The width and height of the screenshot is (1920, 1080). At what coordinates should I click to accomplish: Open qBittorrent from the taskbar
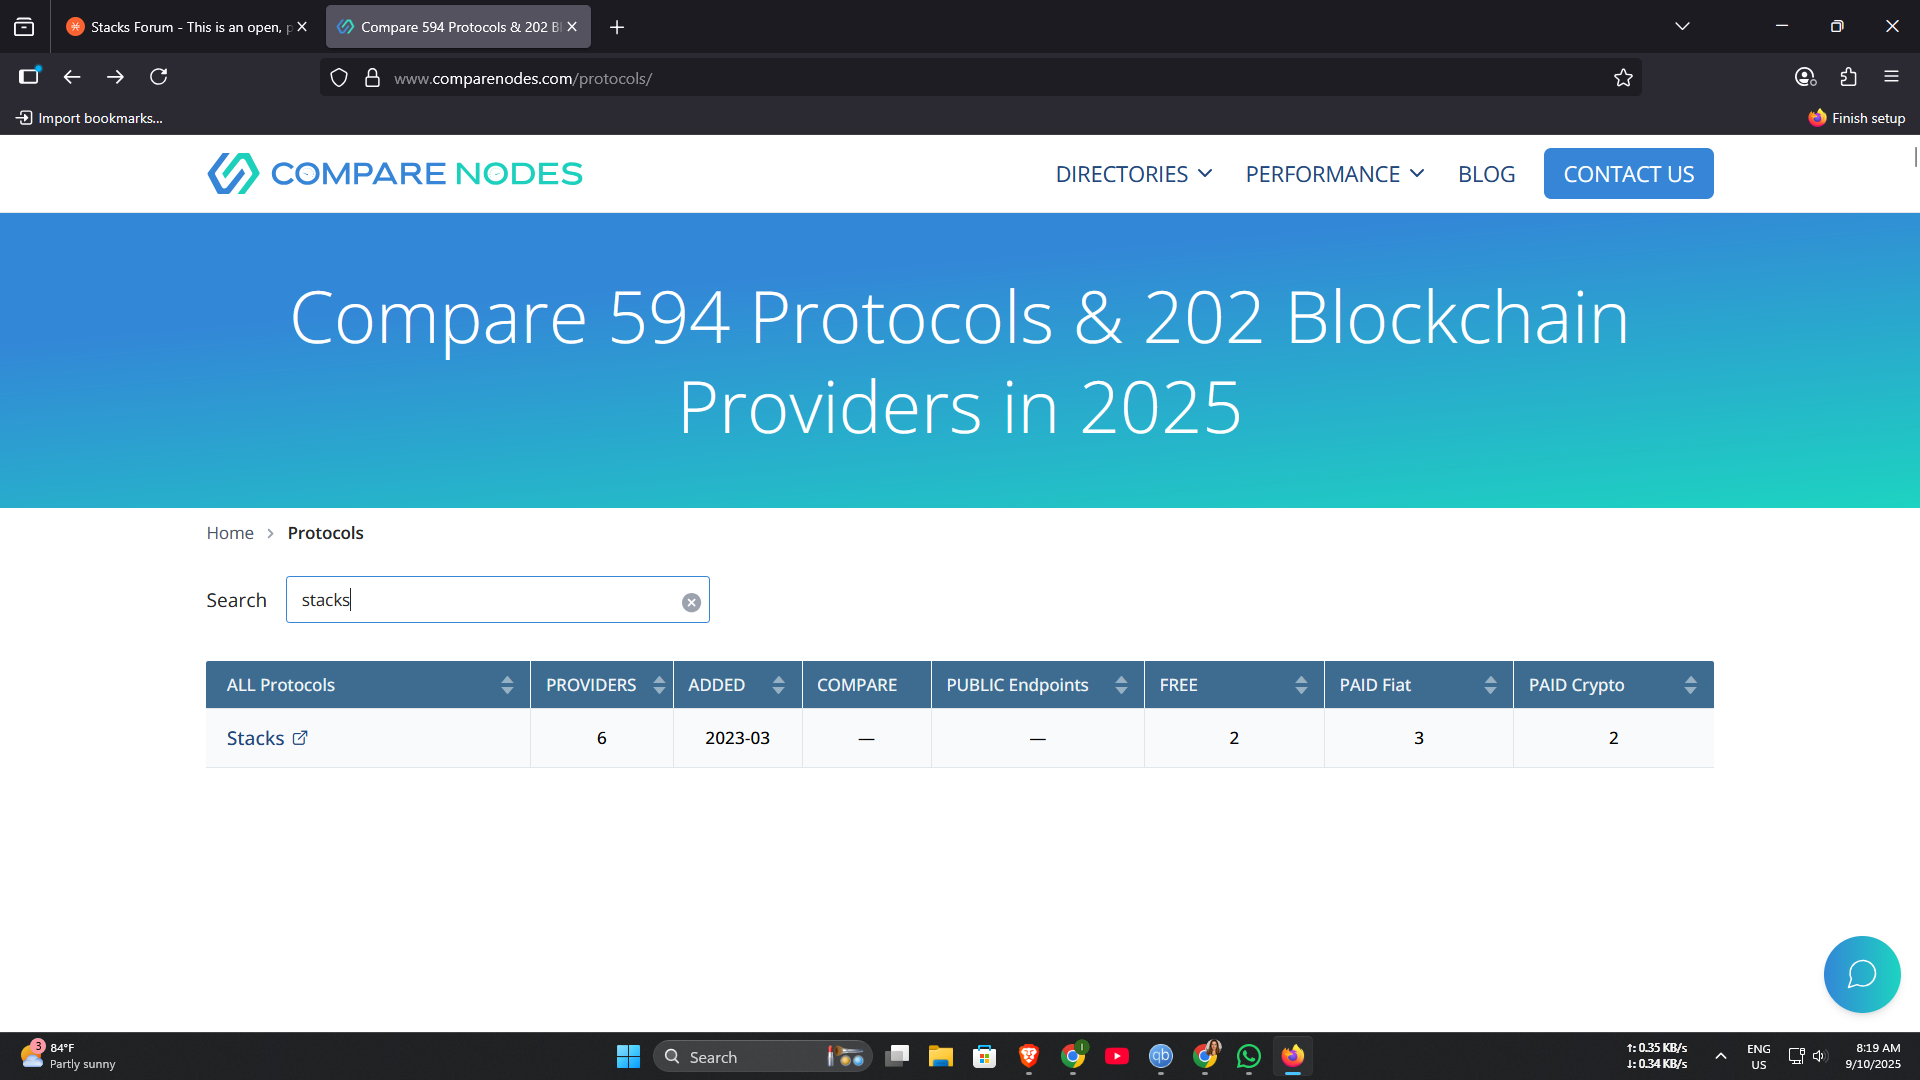(1161, 1056)
